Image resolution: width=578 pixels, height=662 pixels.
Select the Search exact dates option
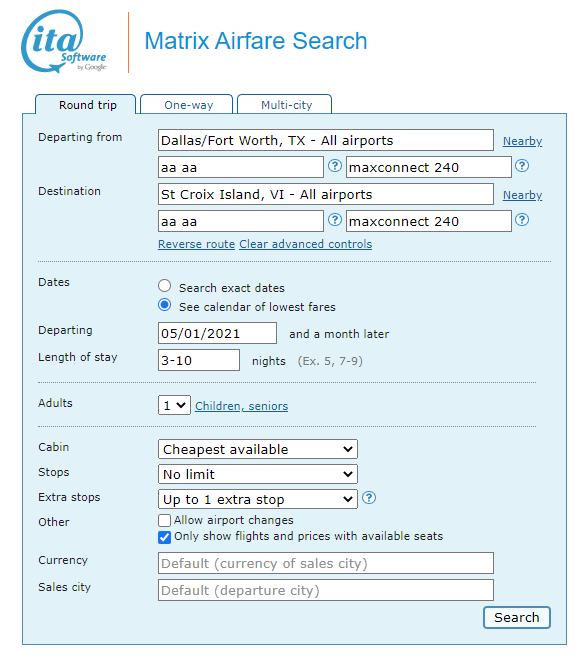click(165, 286)
